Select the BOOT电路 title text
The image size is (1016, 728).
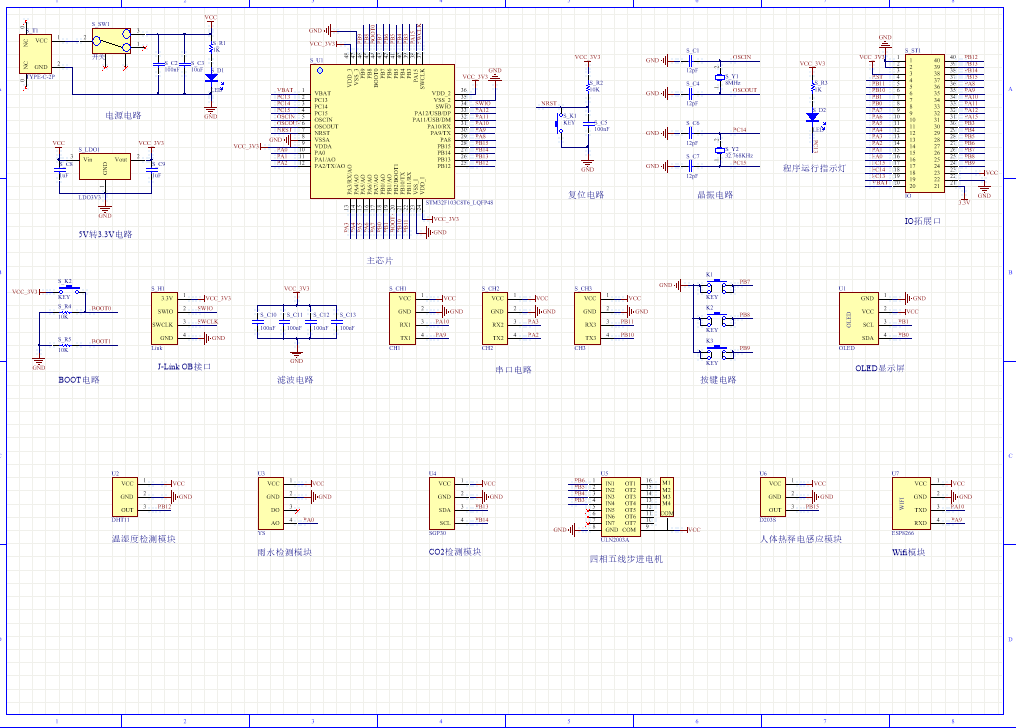coord(79,380)
